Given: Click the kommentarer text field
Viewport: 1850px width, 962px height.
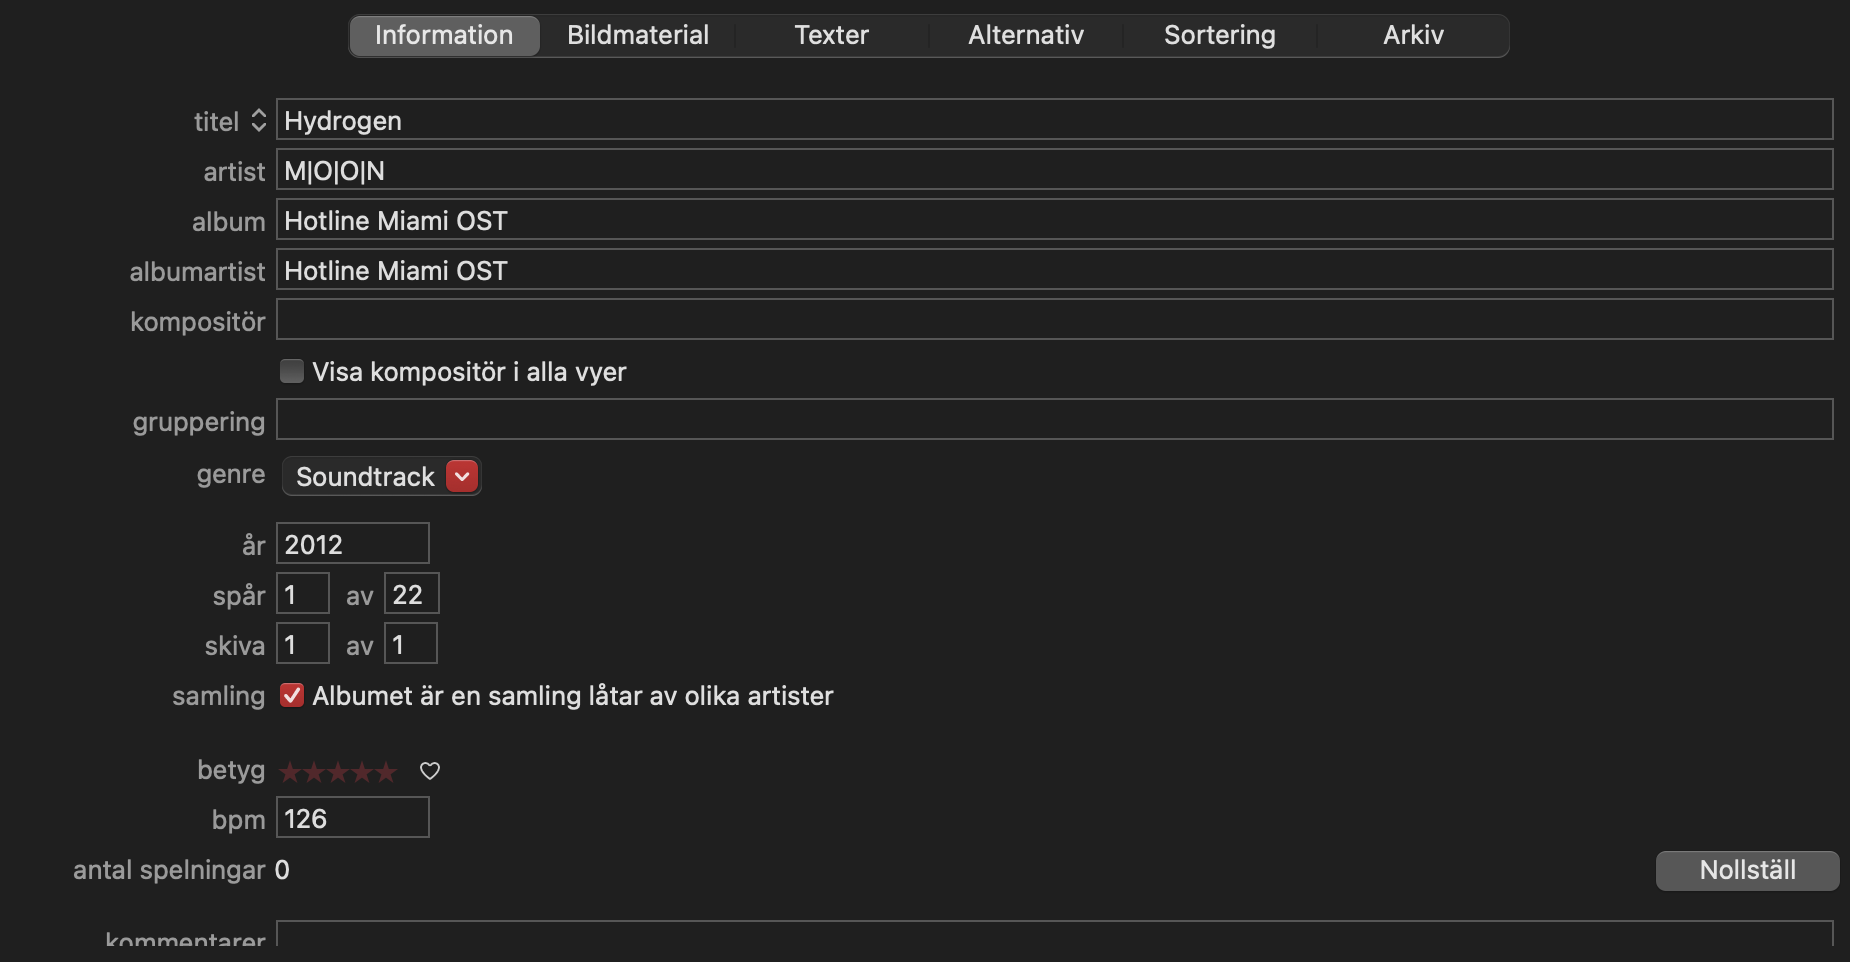Looking at the screenshot, I should pyautogui.click(x=1054, y=934).
